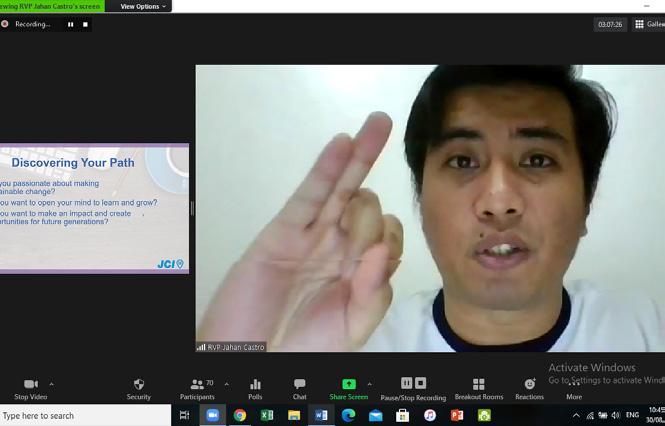The image size is (665, 426).
Task: Click the ENG language indicator
Action: (x=632, y=415)
